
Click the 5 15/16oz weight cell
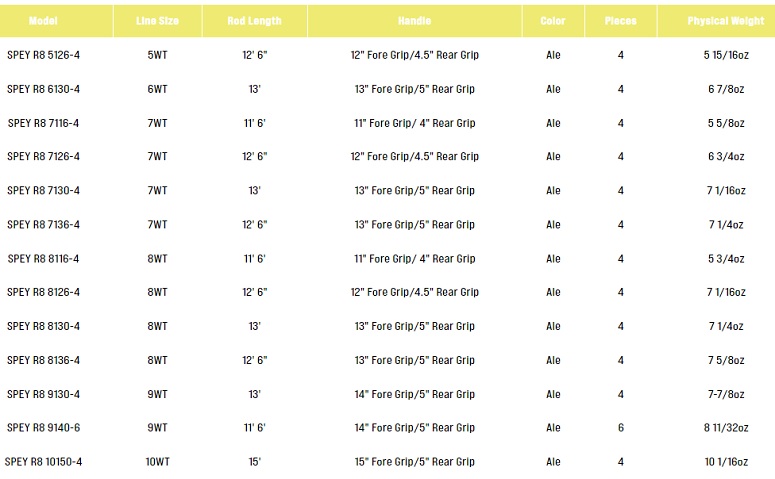tap(726, 55)
